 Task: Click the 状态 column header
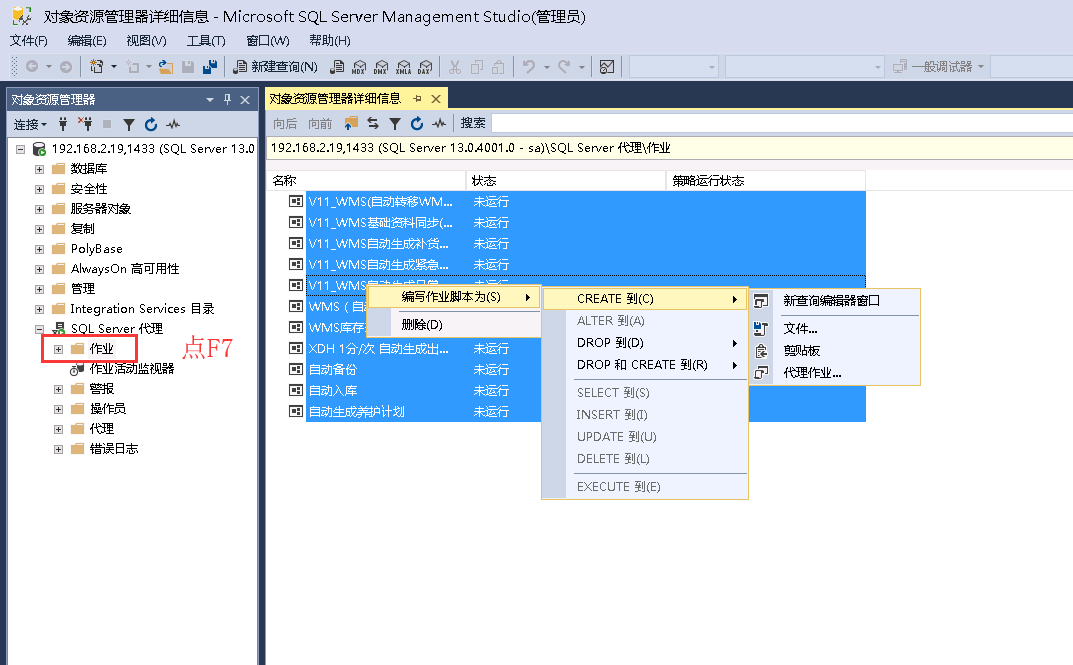coord(566,181)
